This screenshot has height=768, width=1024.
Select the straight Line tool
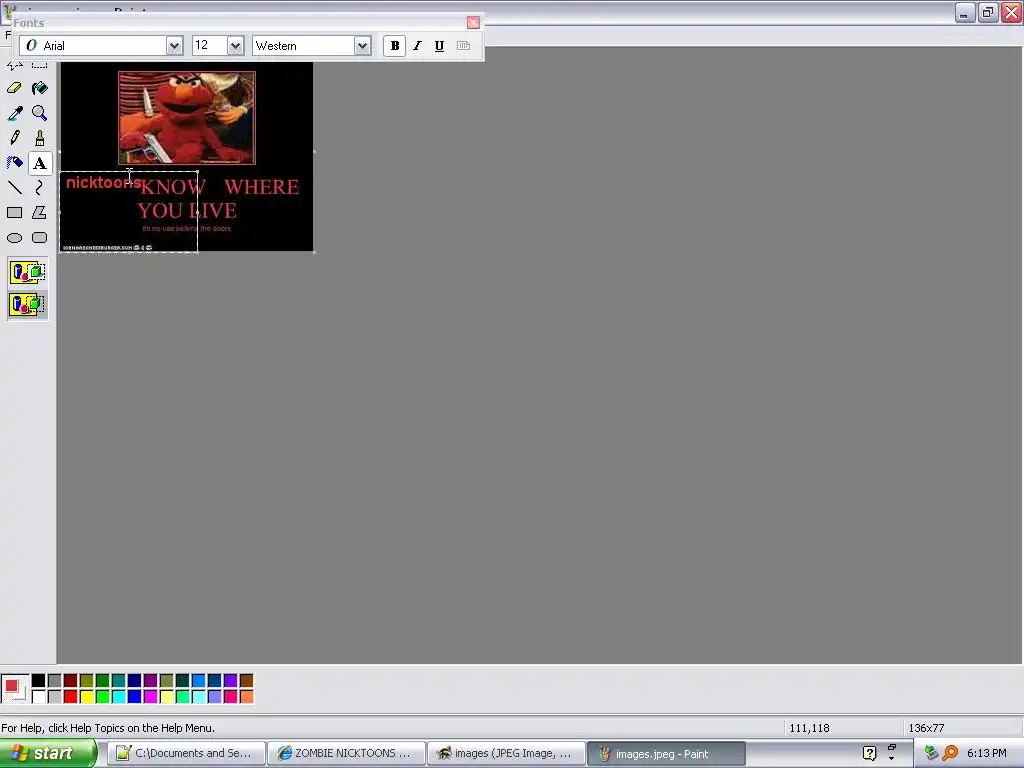click(x=14, y=187)
